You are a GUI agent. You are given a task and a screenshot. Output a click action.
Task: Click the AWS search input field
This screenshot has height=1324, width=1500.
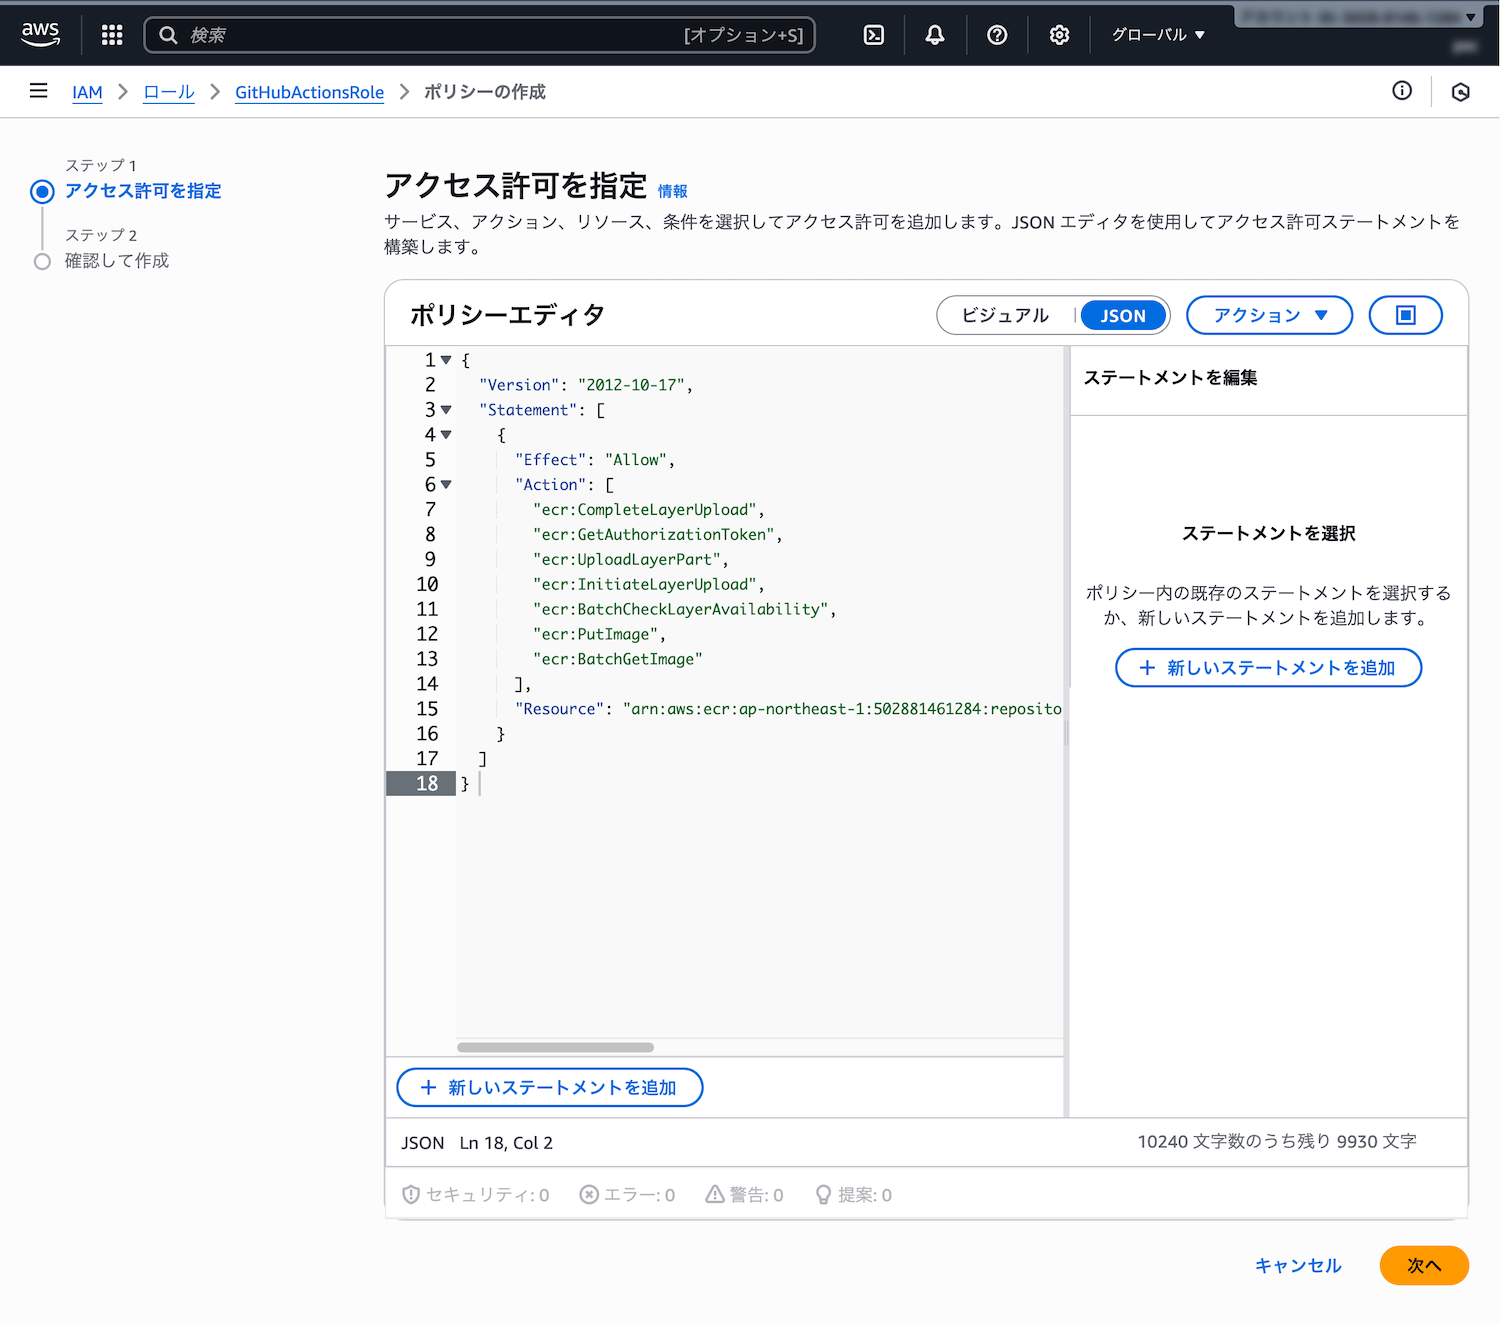click(x=430, y=35)
